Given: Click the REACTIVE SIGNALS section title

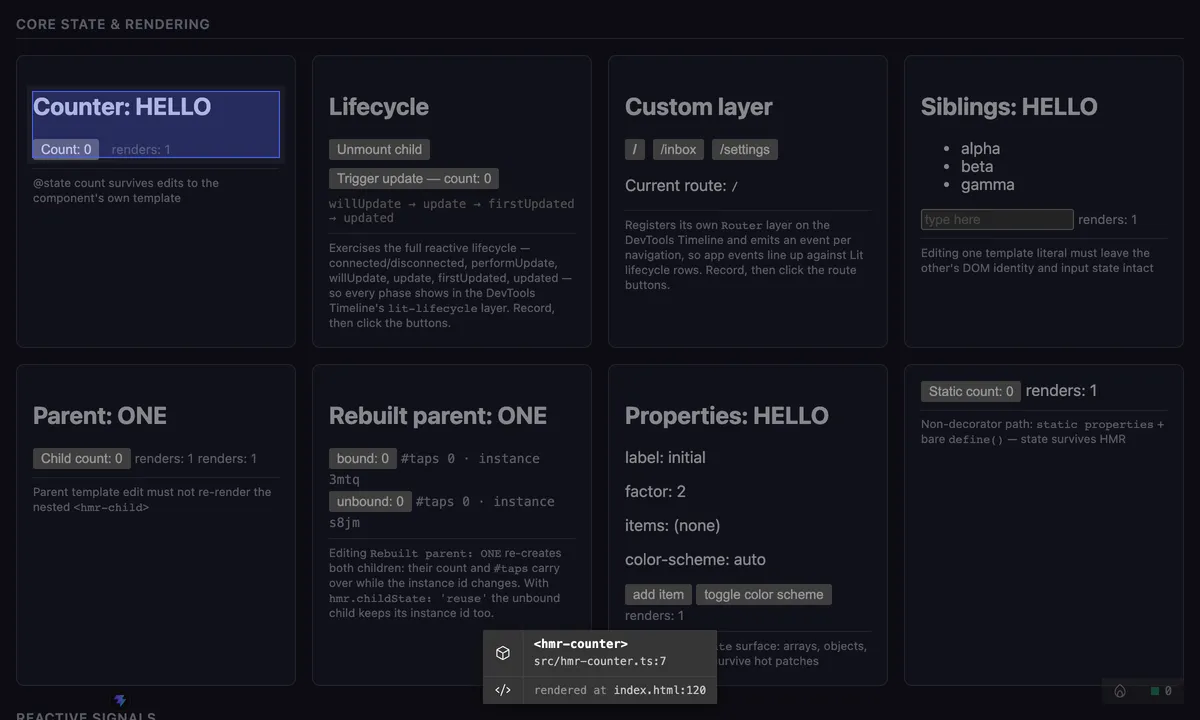Looking at the screenshot, I should (x=86, y=716).
